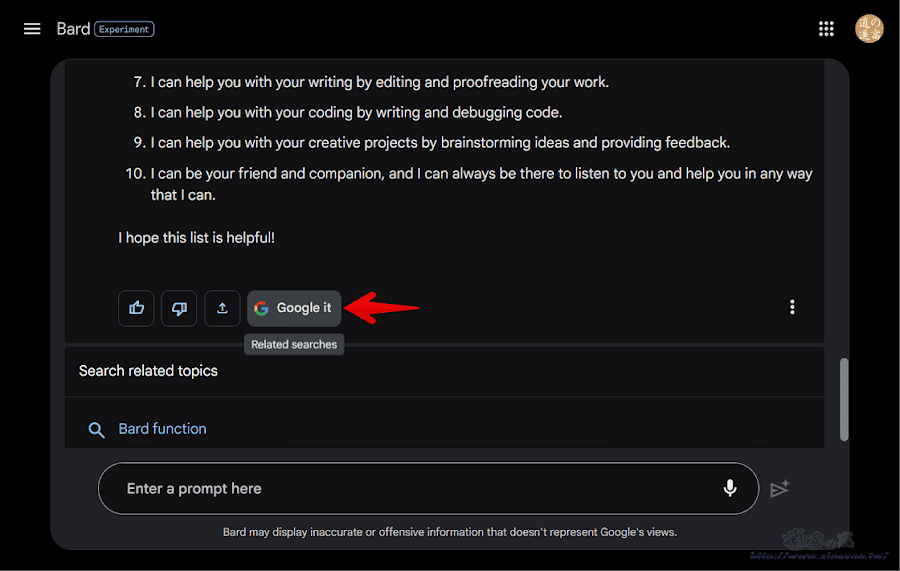Click list item 7 about editing and proofreading
The image size is (900, 571).
point(371,82)
